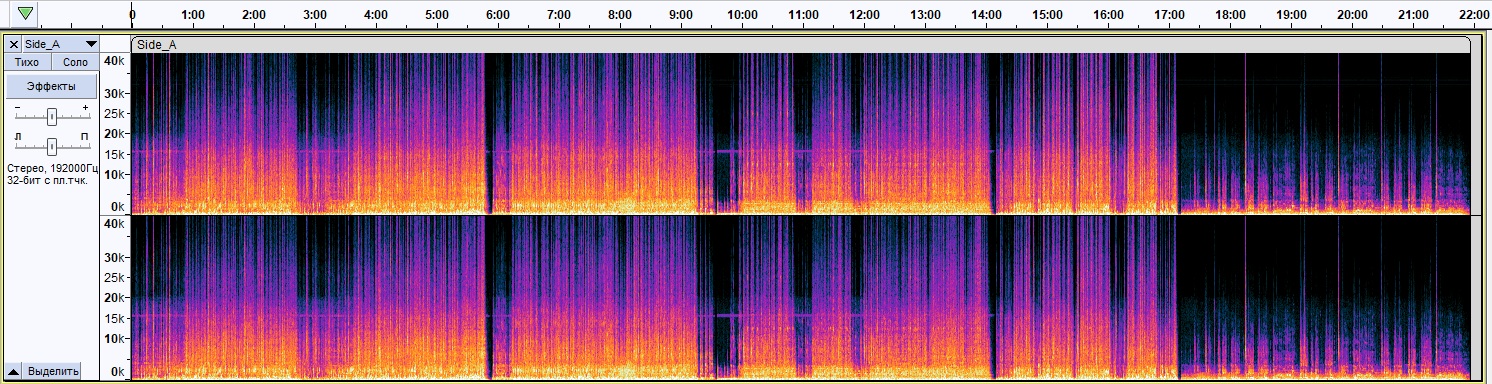Click the gain slider handle
The image size is (1492, 384).
pyautogui.click(x=51, y=118)
